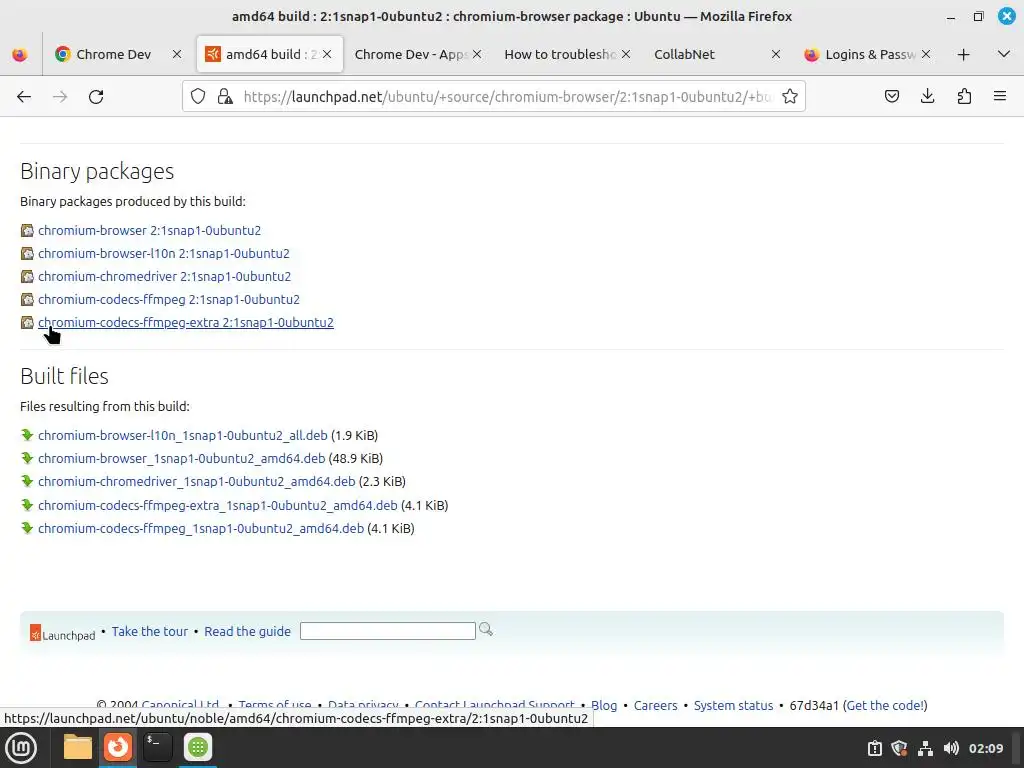1024x768 pixels.
Task: Open the Firefox taskbar icon
Action: [118, 748]
